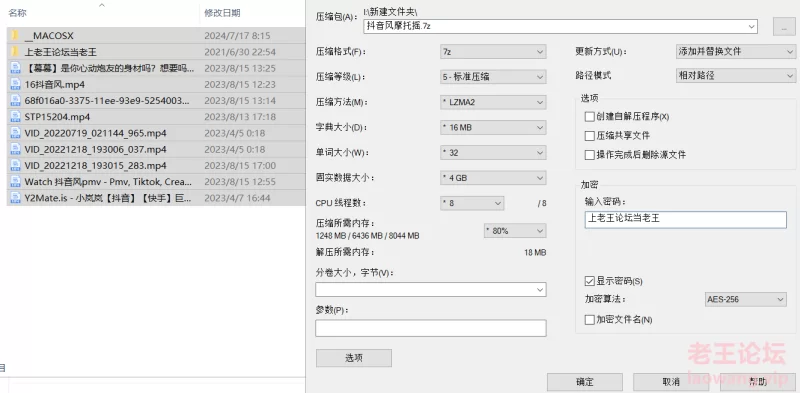Select the STP15204.mp4 file name

pos(57,117)
